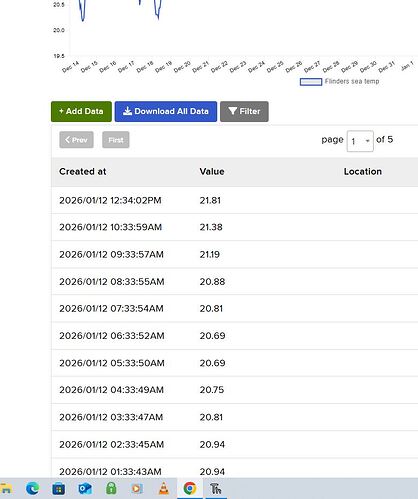Viewport: 418px width, 499px height.
Task: Open File Explorer from the taskbar
Action: (x=6, y=489)
